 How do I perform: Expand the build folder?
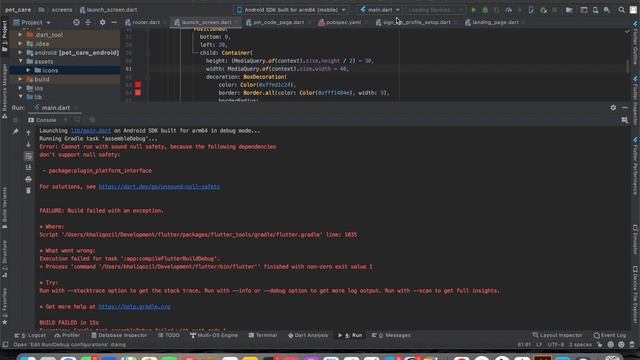point(20,79)
